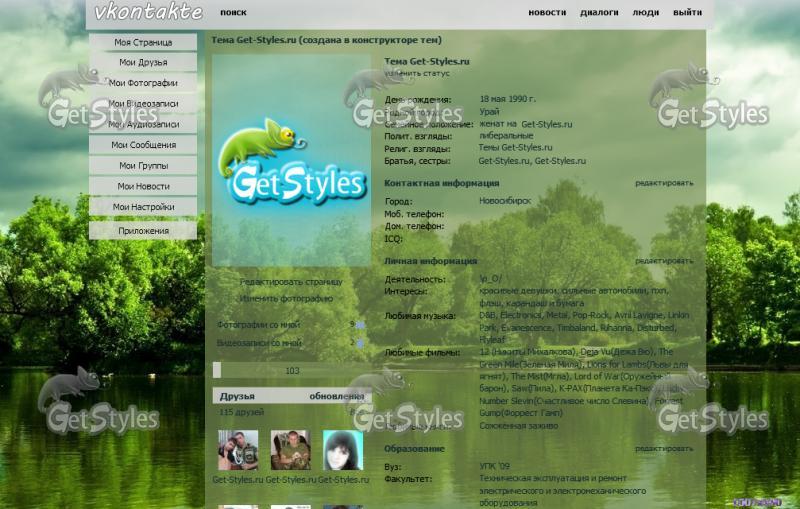Open Мои Настройки page
Image resolution: width=800 pixels, height=509 pixels.
pos(143,207)
